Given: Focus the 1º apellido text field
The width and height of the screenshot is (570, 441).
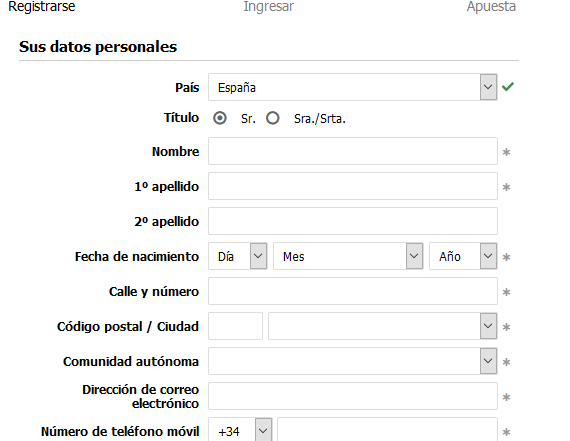Looking at the screenshot, I should pyautogui.click(x=353, y=186).
